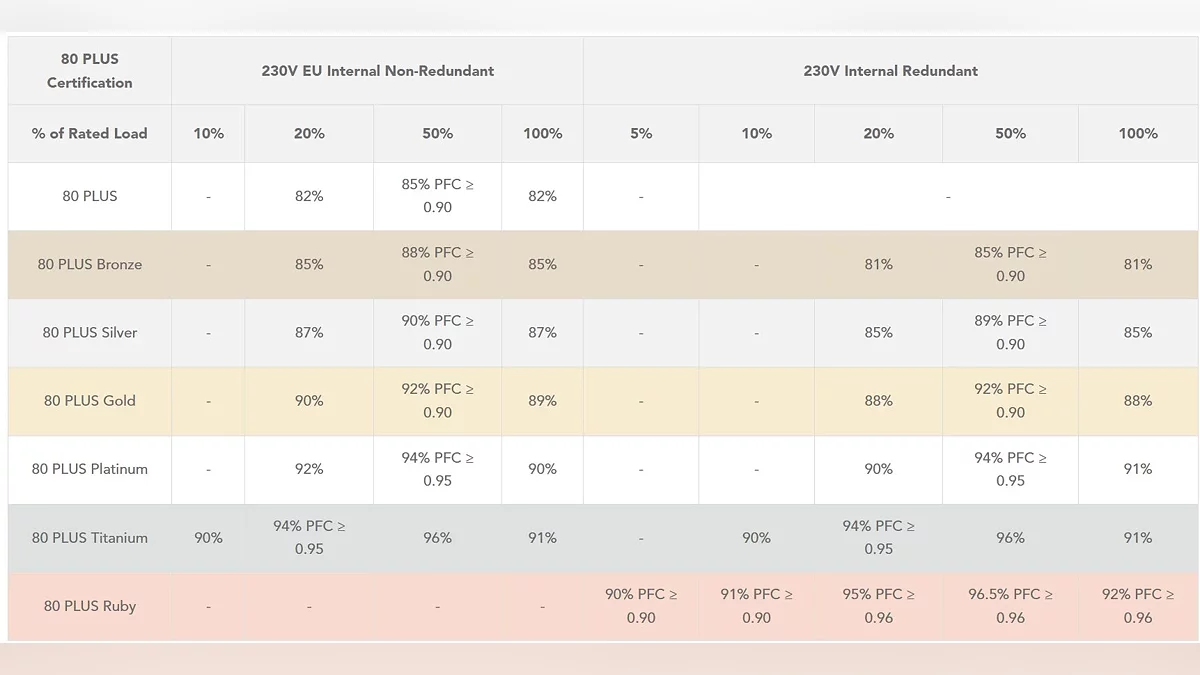
Task: Select the 92% PFC ≥ 0.96 Ruby cell
Action: [1138, 606]
